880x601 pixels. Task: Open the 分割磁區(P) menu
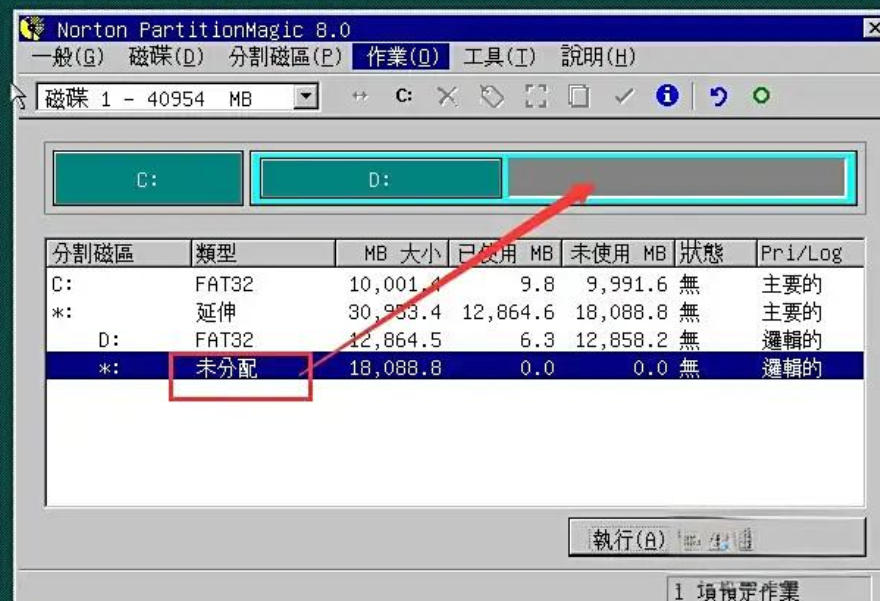click(285, 57)
